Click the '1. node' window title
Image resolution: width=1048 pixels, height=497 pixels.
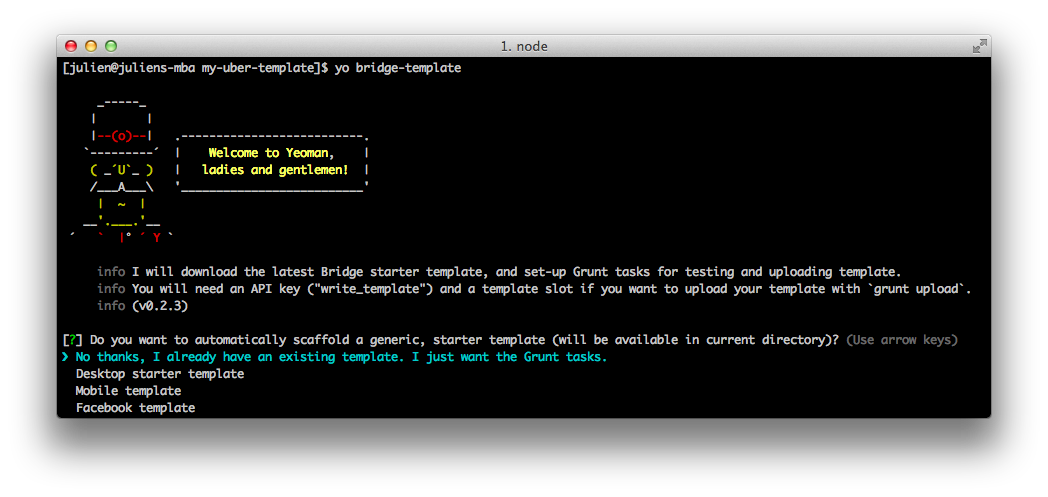[x=524, y=47]
